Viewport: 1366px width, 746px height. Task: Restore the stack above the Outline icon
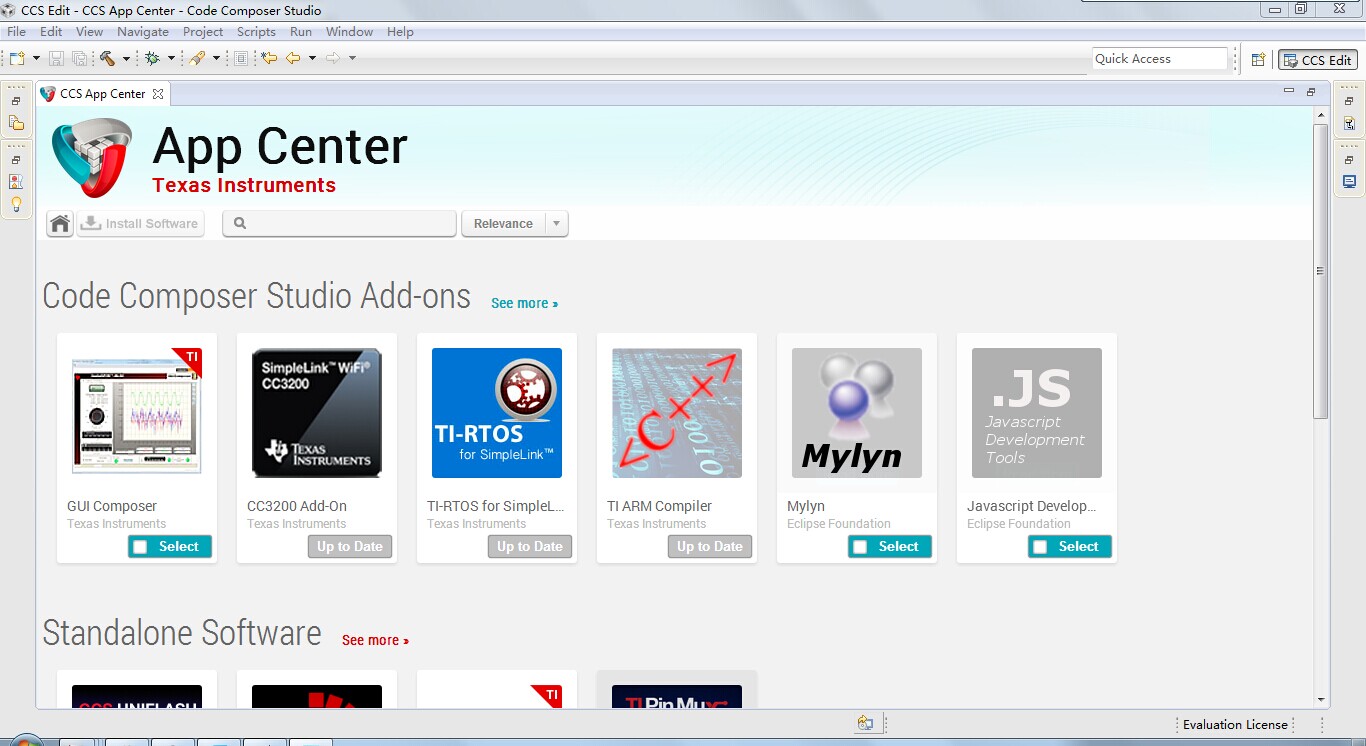[x=1349, y=102]
